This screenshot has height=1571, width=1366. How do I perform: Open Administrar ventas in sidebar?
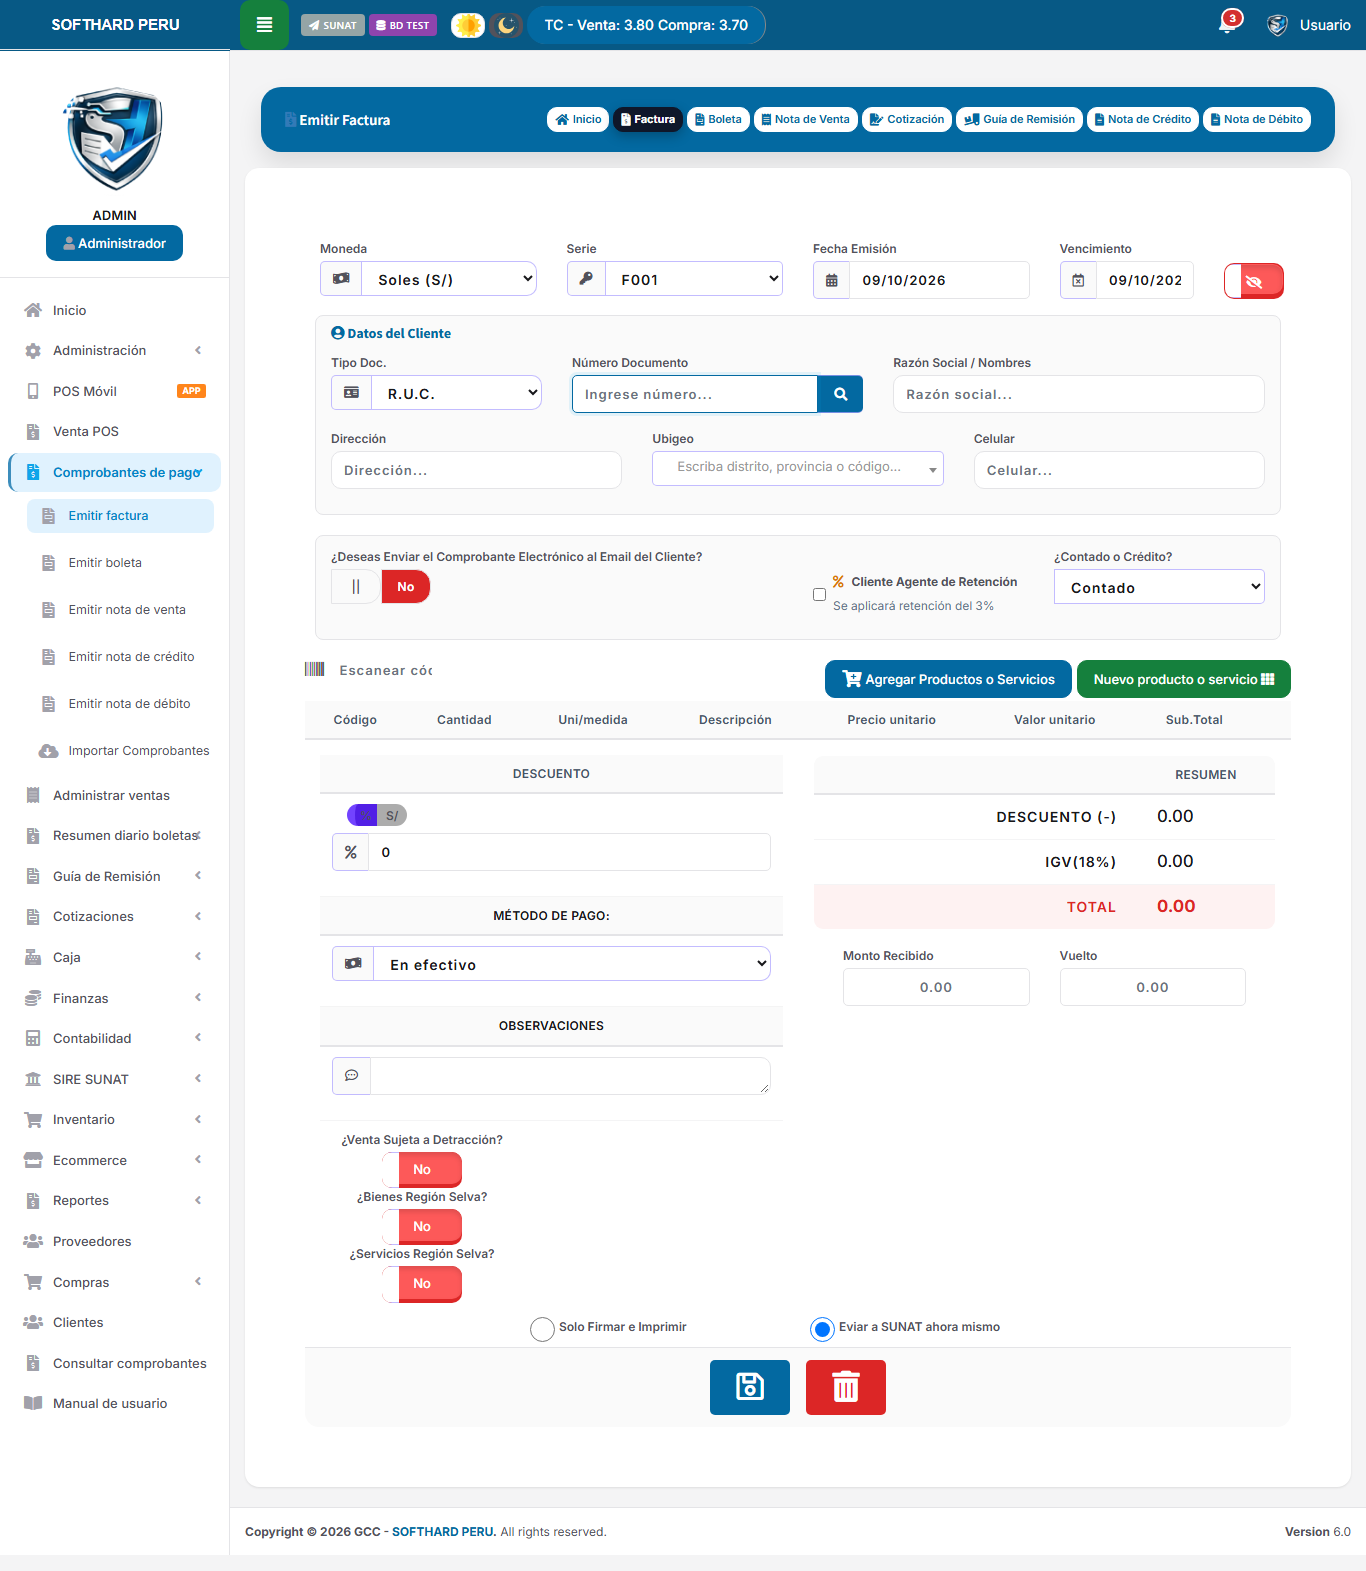pyautogui.click(x=115, y=795)
